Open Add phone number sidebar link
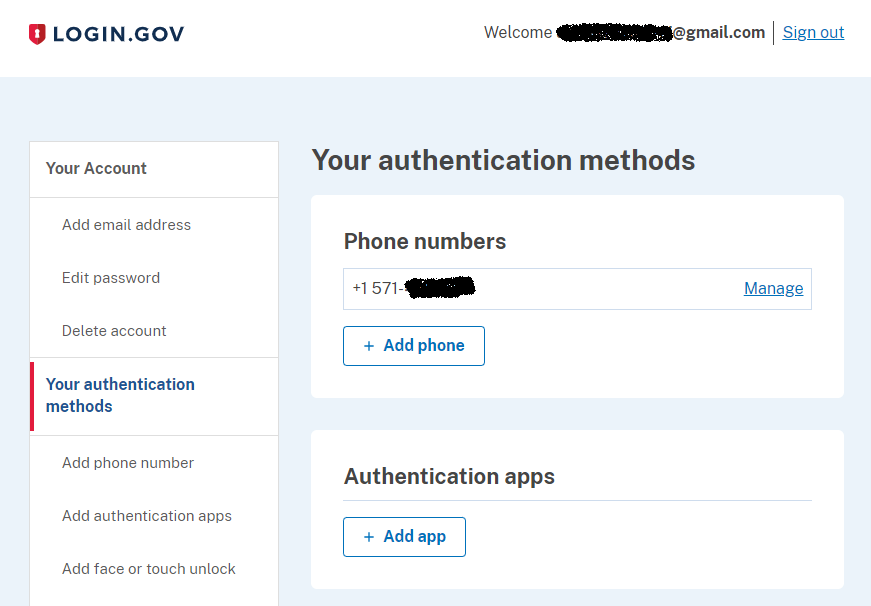Viewport: 871px width, 606px height. (x=128, y=463)
